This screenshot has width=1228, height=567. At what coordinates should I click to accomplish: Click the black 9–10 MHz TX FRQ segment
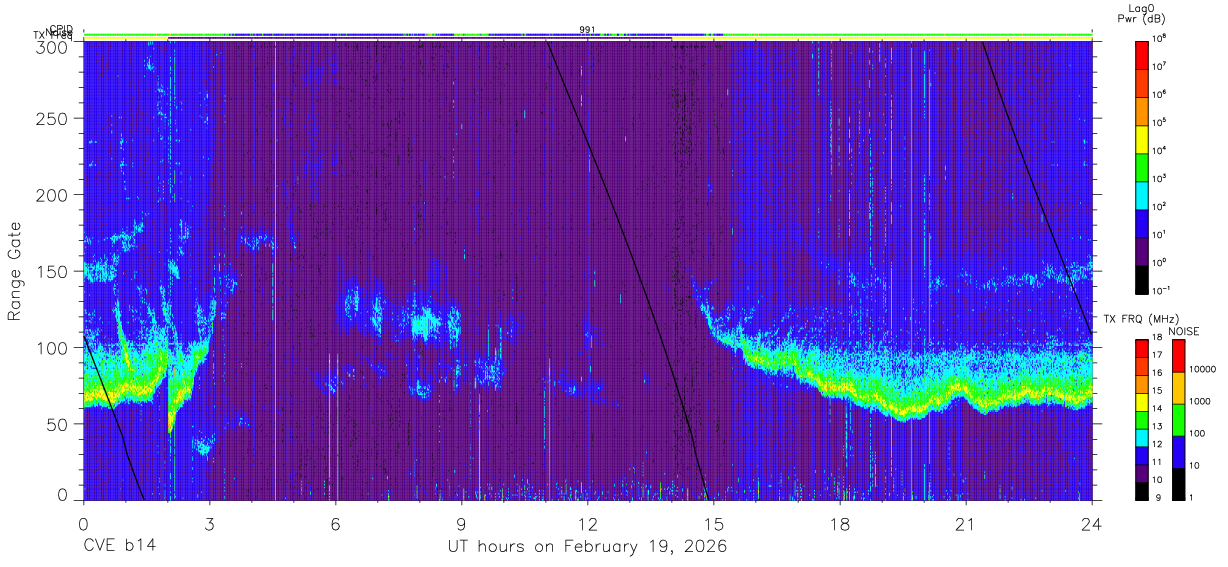(1142, 490)
